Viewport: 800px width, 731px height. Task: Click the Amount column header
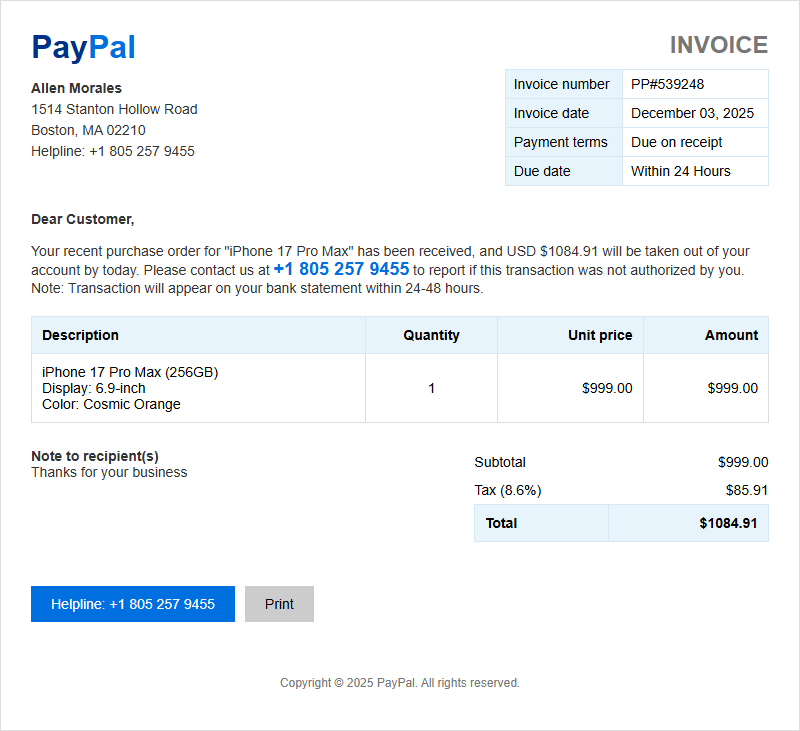731,335
